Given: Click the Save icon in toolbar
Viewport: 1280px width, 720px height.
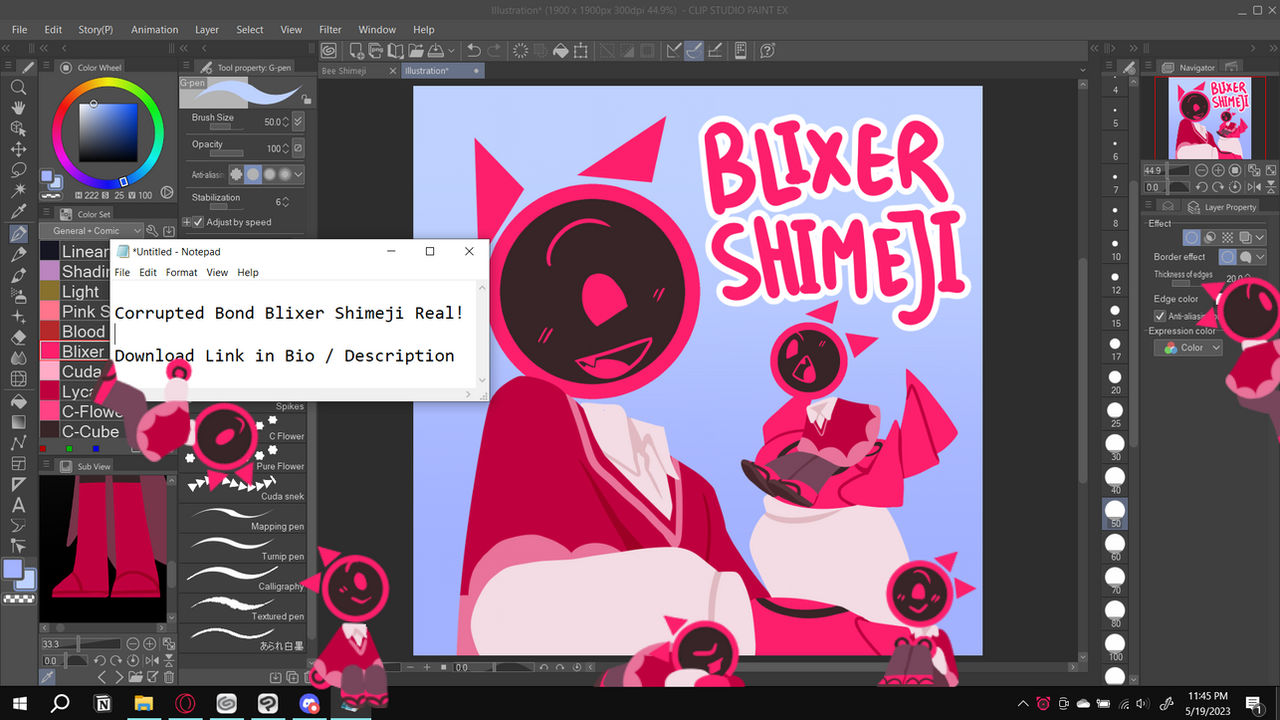Looking at the screenshot, I should click(436, 50).
